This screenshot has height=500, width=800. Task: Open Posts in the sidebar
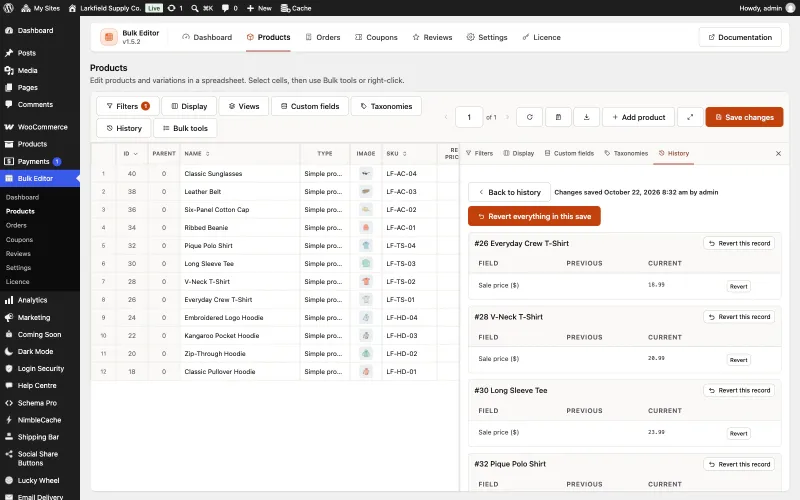[x=27, y=53]
